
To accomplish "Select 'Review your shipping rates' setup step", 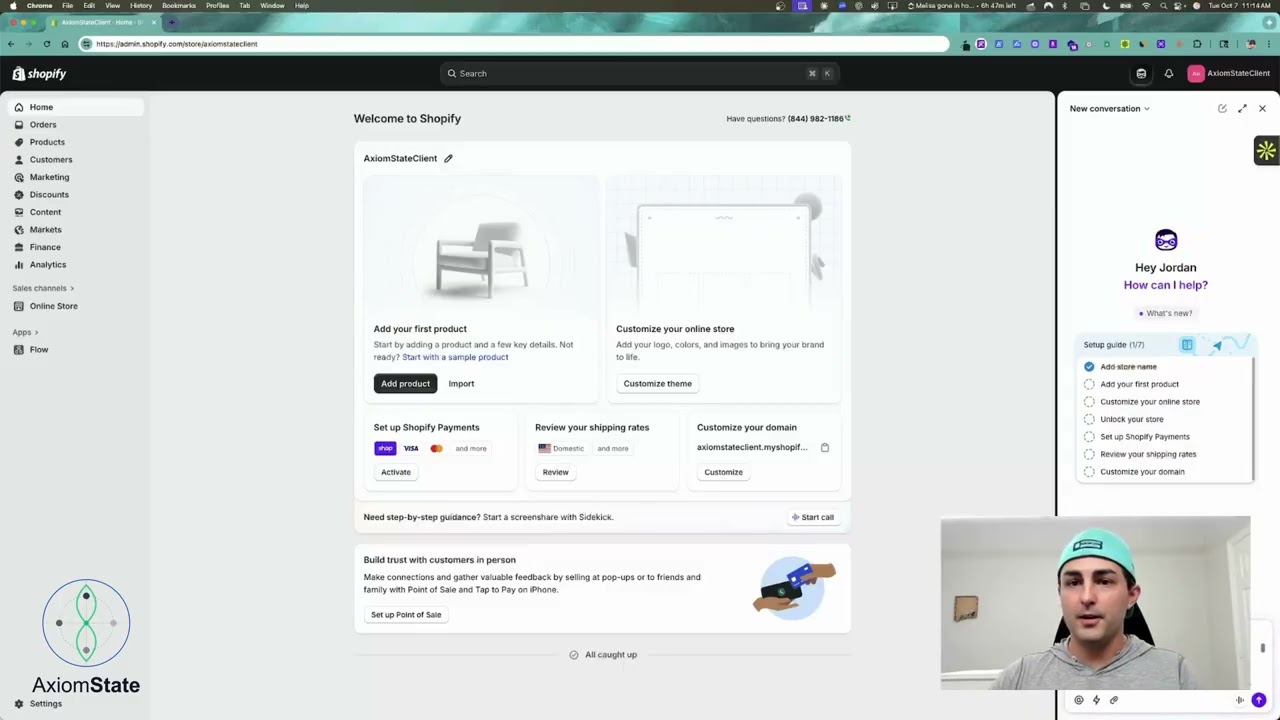I will pyautogui.click(x=1148, y=454).
